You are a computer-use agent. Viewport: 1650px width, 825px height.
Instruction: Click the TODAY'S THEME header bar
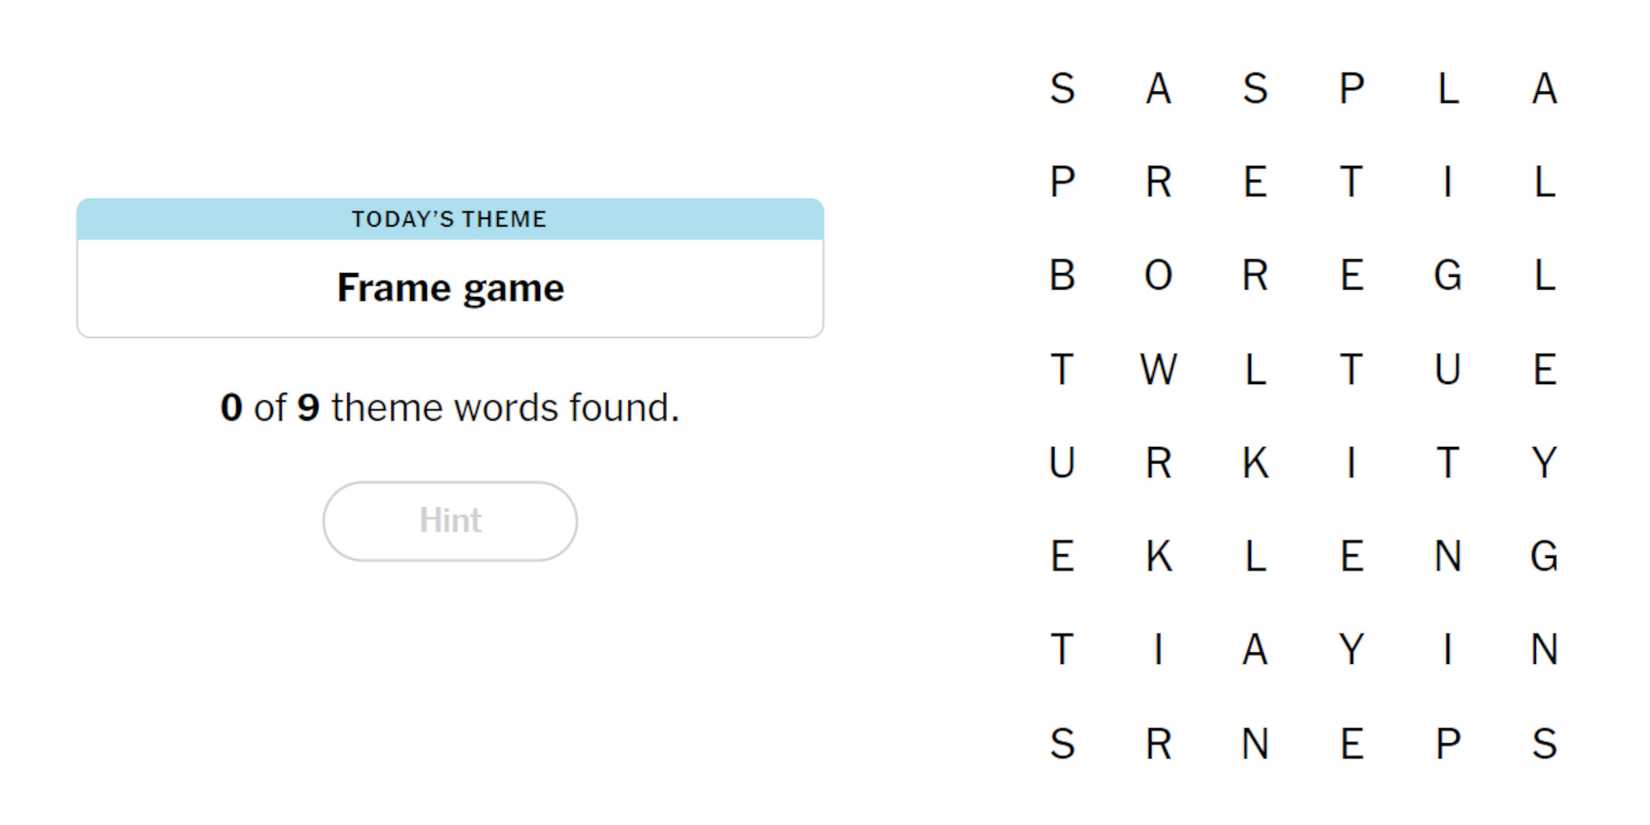point(449,219)
